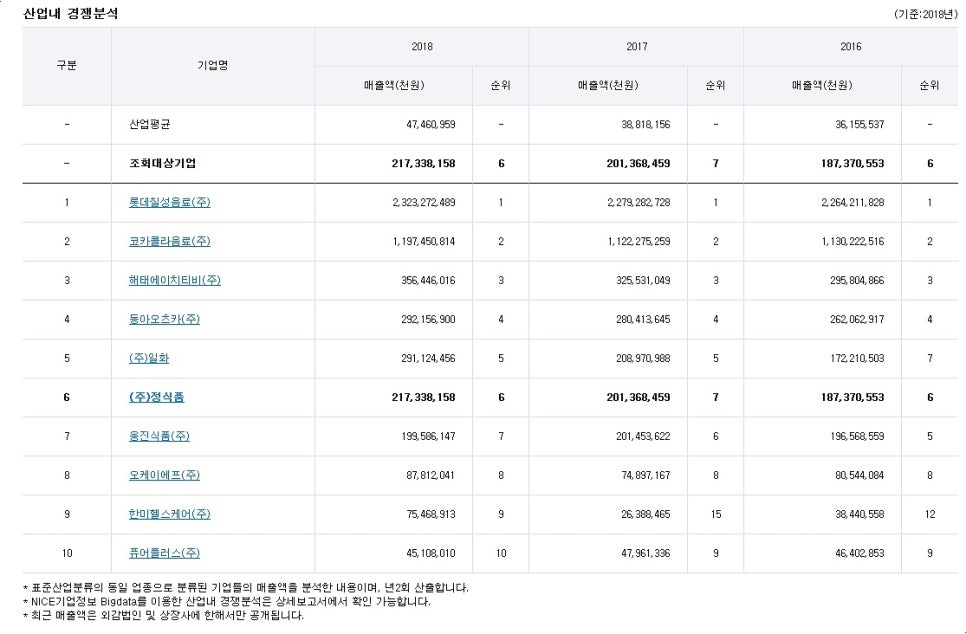
Task: Select 2018 sales value 45,108,010
Action: (431, 553)
